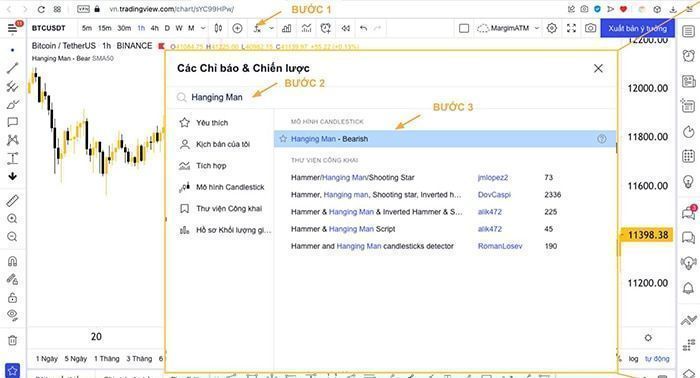This screenshot has height=378, width=700.
Task: Expand the indicators favorites dropdown arrow
Action: pyautogui.click(x=271, y=28)
